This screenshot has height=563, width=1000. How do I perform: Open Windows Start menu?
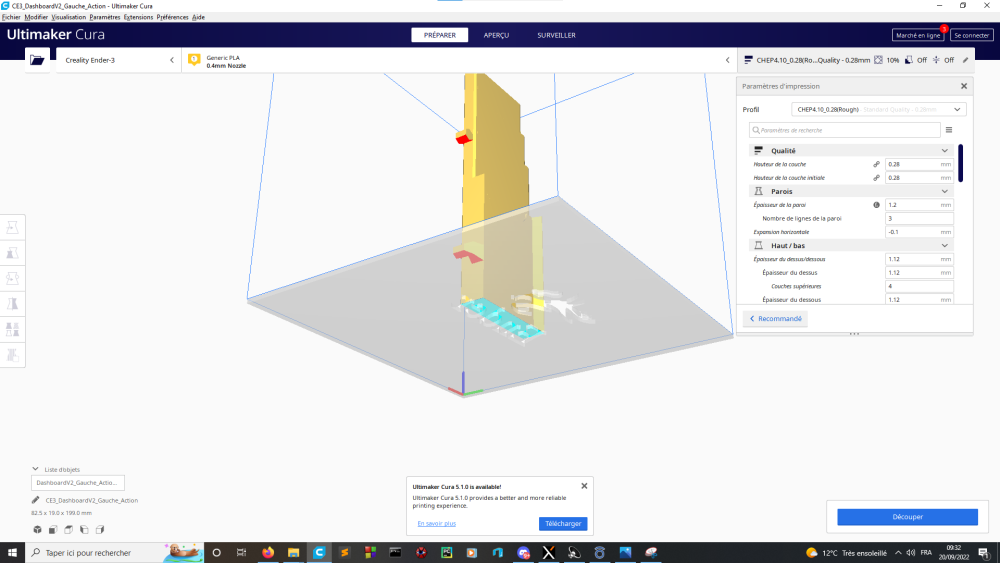12,552
